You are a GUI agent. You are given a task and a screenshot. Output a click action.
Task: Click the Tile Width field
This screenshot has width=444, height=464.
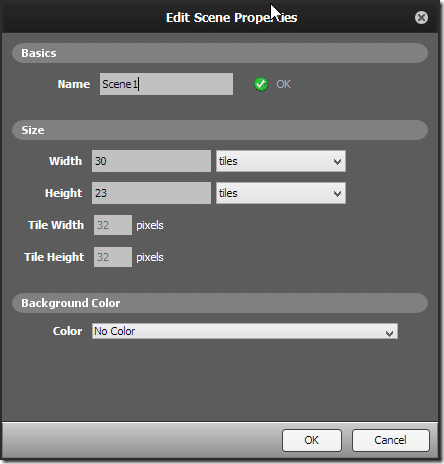click(113, 225)
